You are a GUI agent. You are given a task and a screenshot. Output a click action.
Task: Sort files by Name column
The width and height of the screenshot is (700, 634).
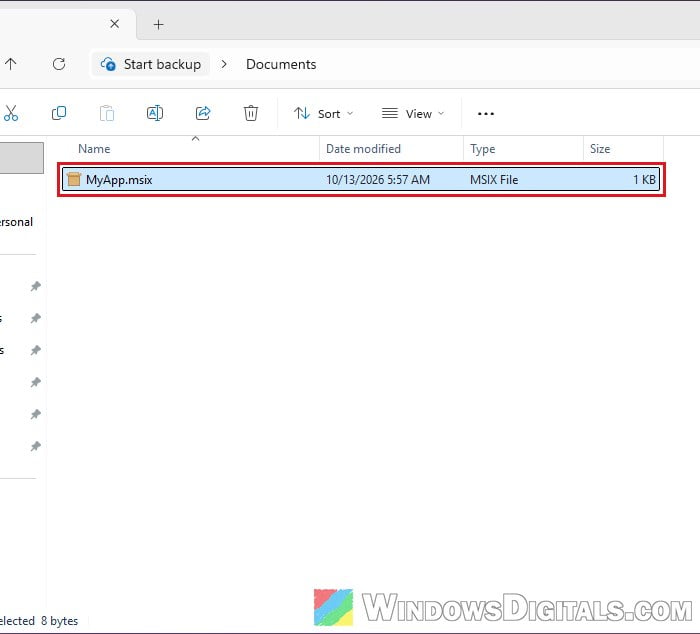pyautogui.click(x=94, y=149)
